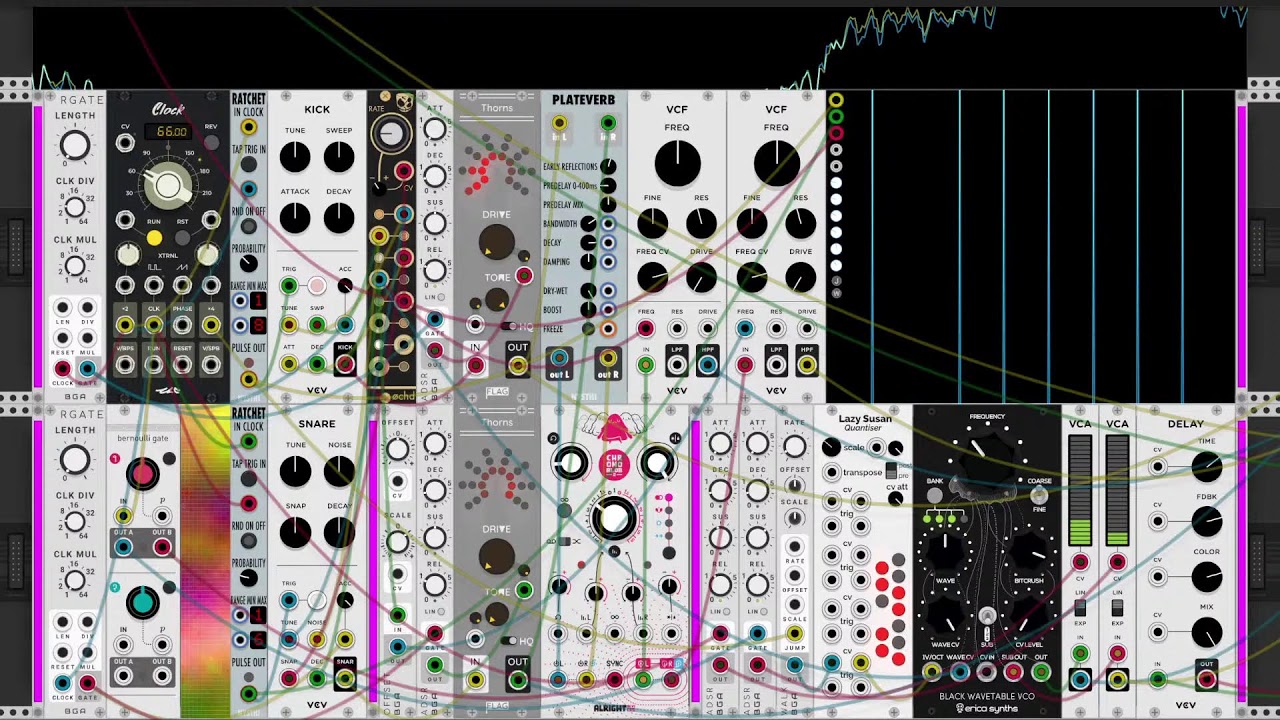The image size is (1280, 720).
Task: Click the Bernoulli gate upper OUT A jack
Action: click(x=123, y=547)
